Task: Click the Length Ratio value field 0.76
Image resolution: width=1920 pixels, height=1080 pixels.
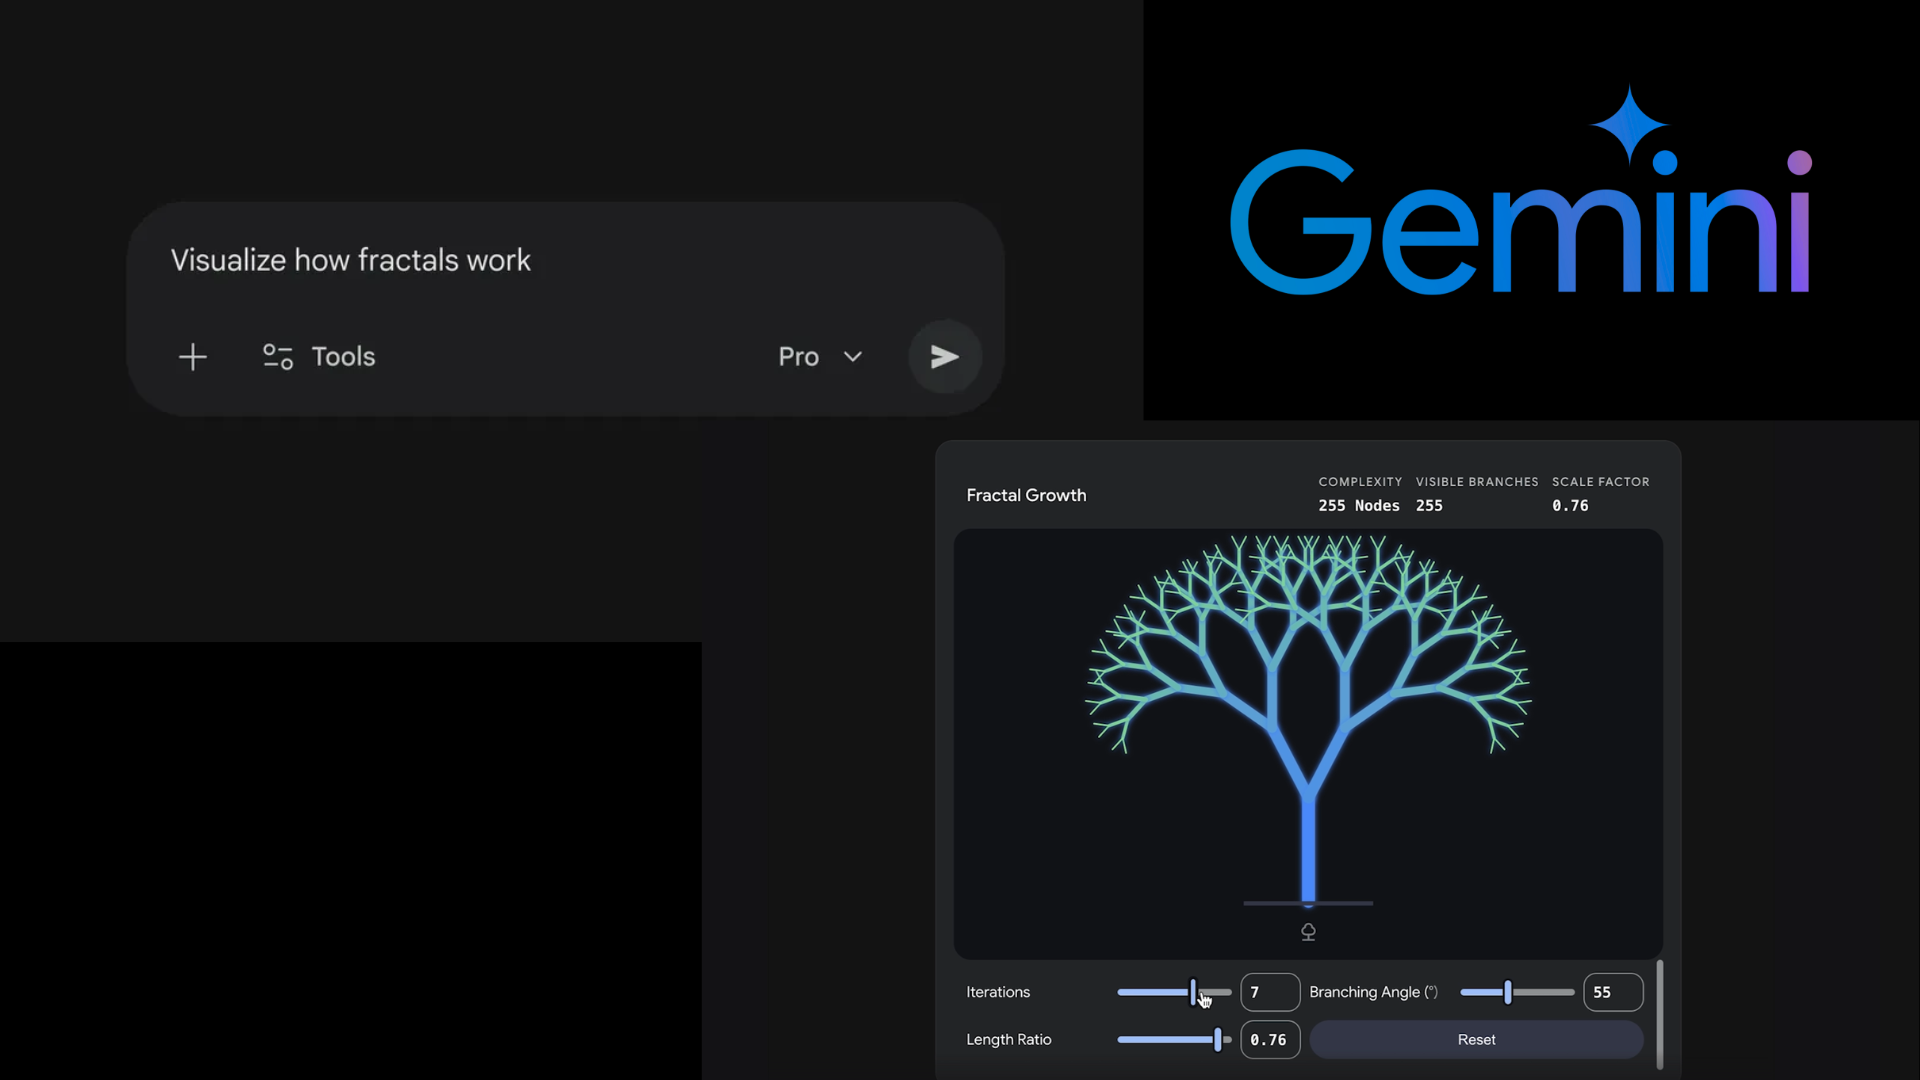Action: [1270, 1040]
